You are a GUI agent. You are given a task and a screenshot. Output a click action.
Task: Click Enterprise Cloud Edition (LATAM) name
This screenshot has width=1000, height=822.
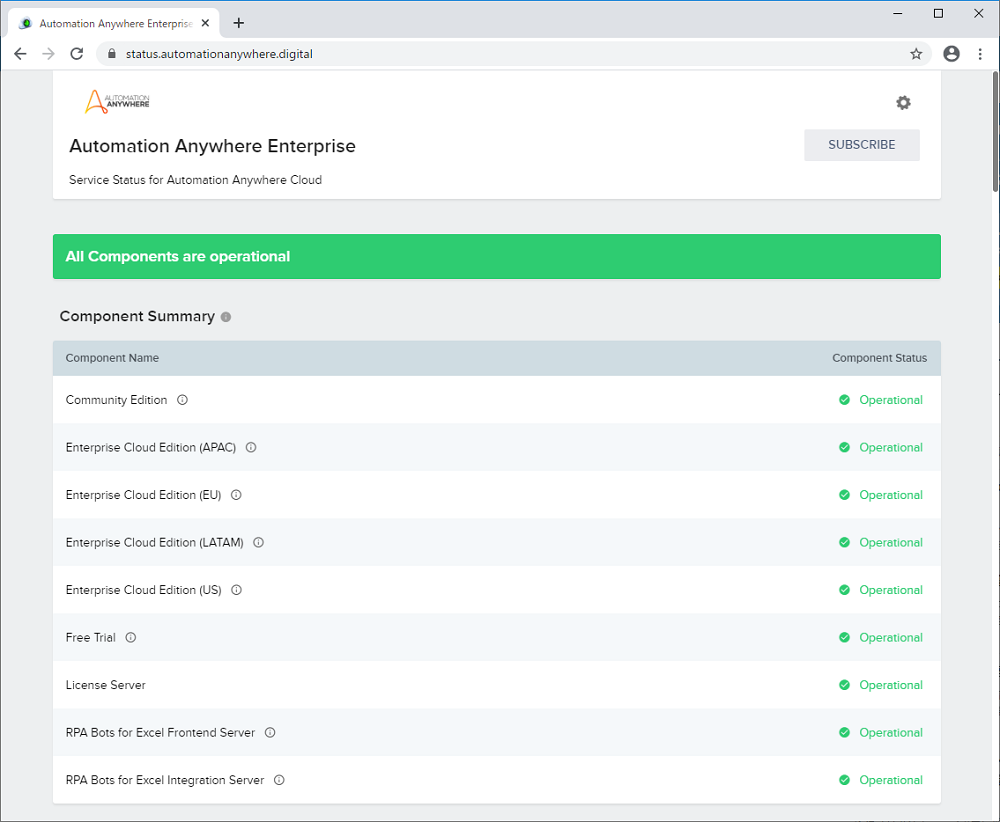(x=154, y=543)
